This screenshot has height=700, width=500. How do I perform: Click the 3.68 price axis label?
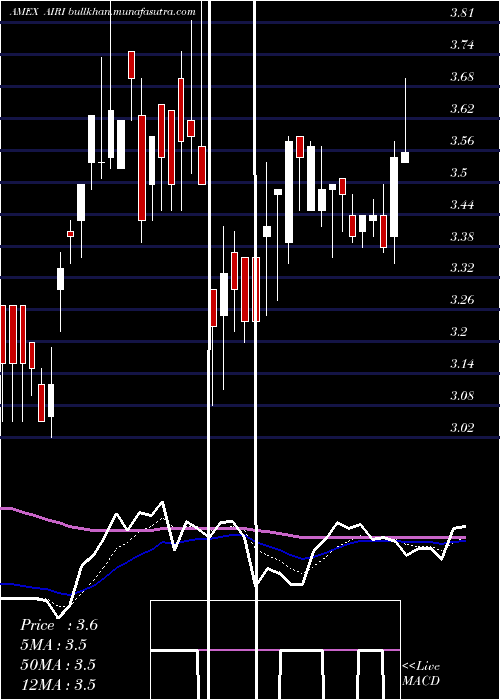pos(462,77)
